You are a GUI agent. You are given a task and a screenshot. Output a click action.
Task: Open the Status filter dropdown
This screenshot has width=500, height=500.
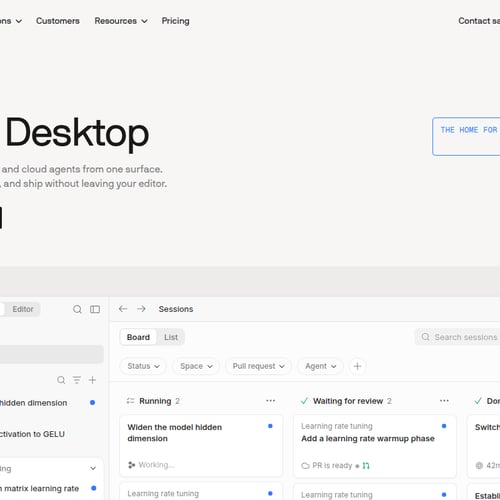click(x=143, y=366)
